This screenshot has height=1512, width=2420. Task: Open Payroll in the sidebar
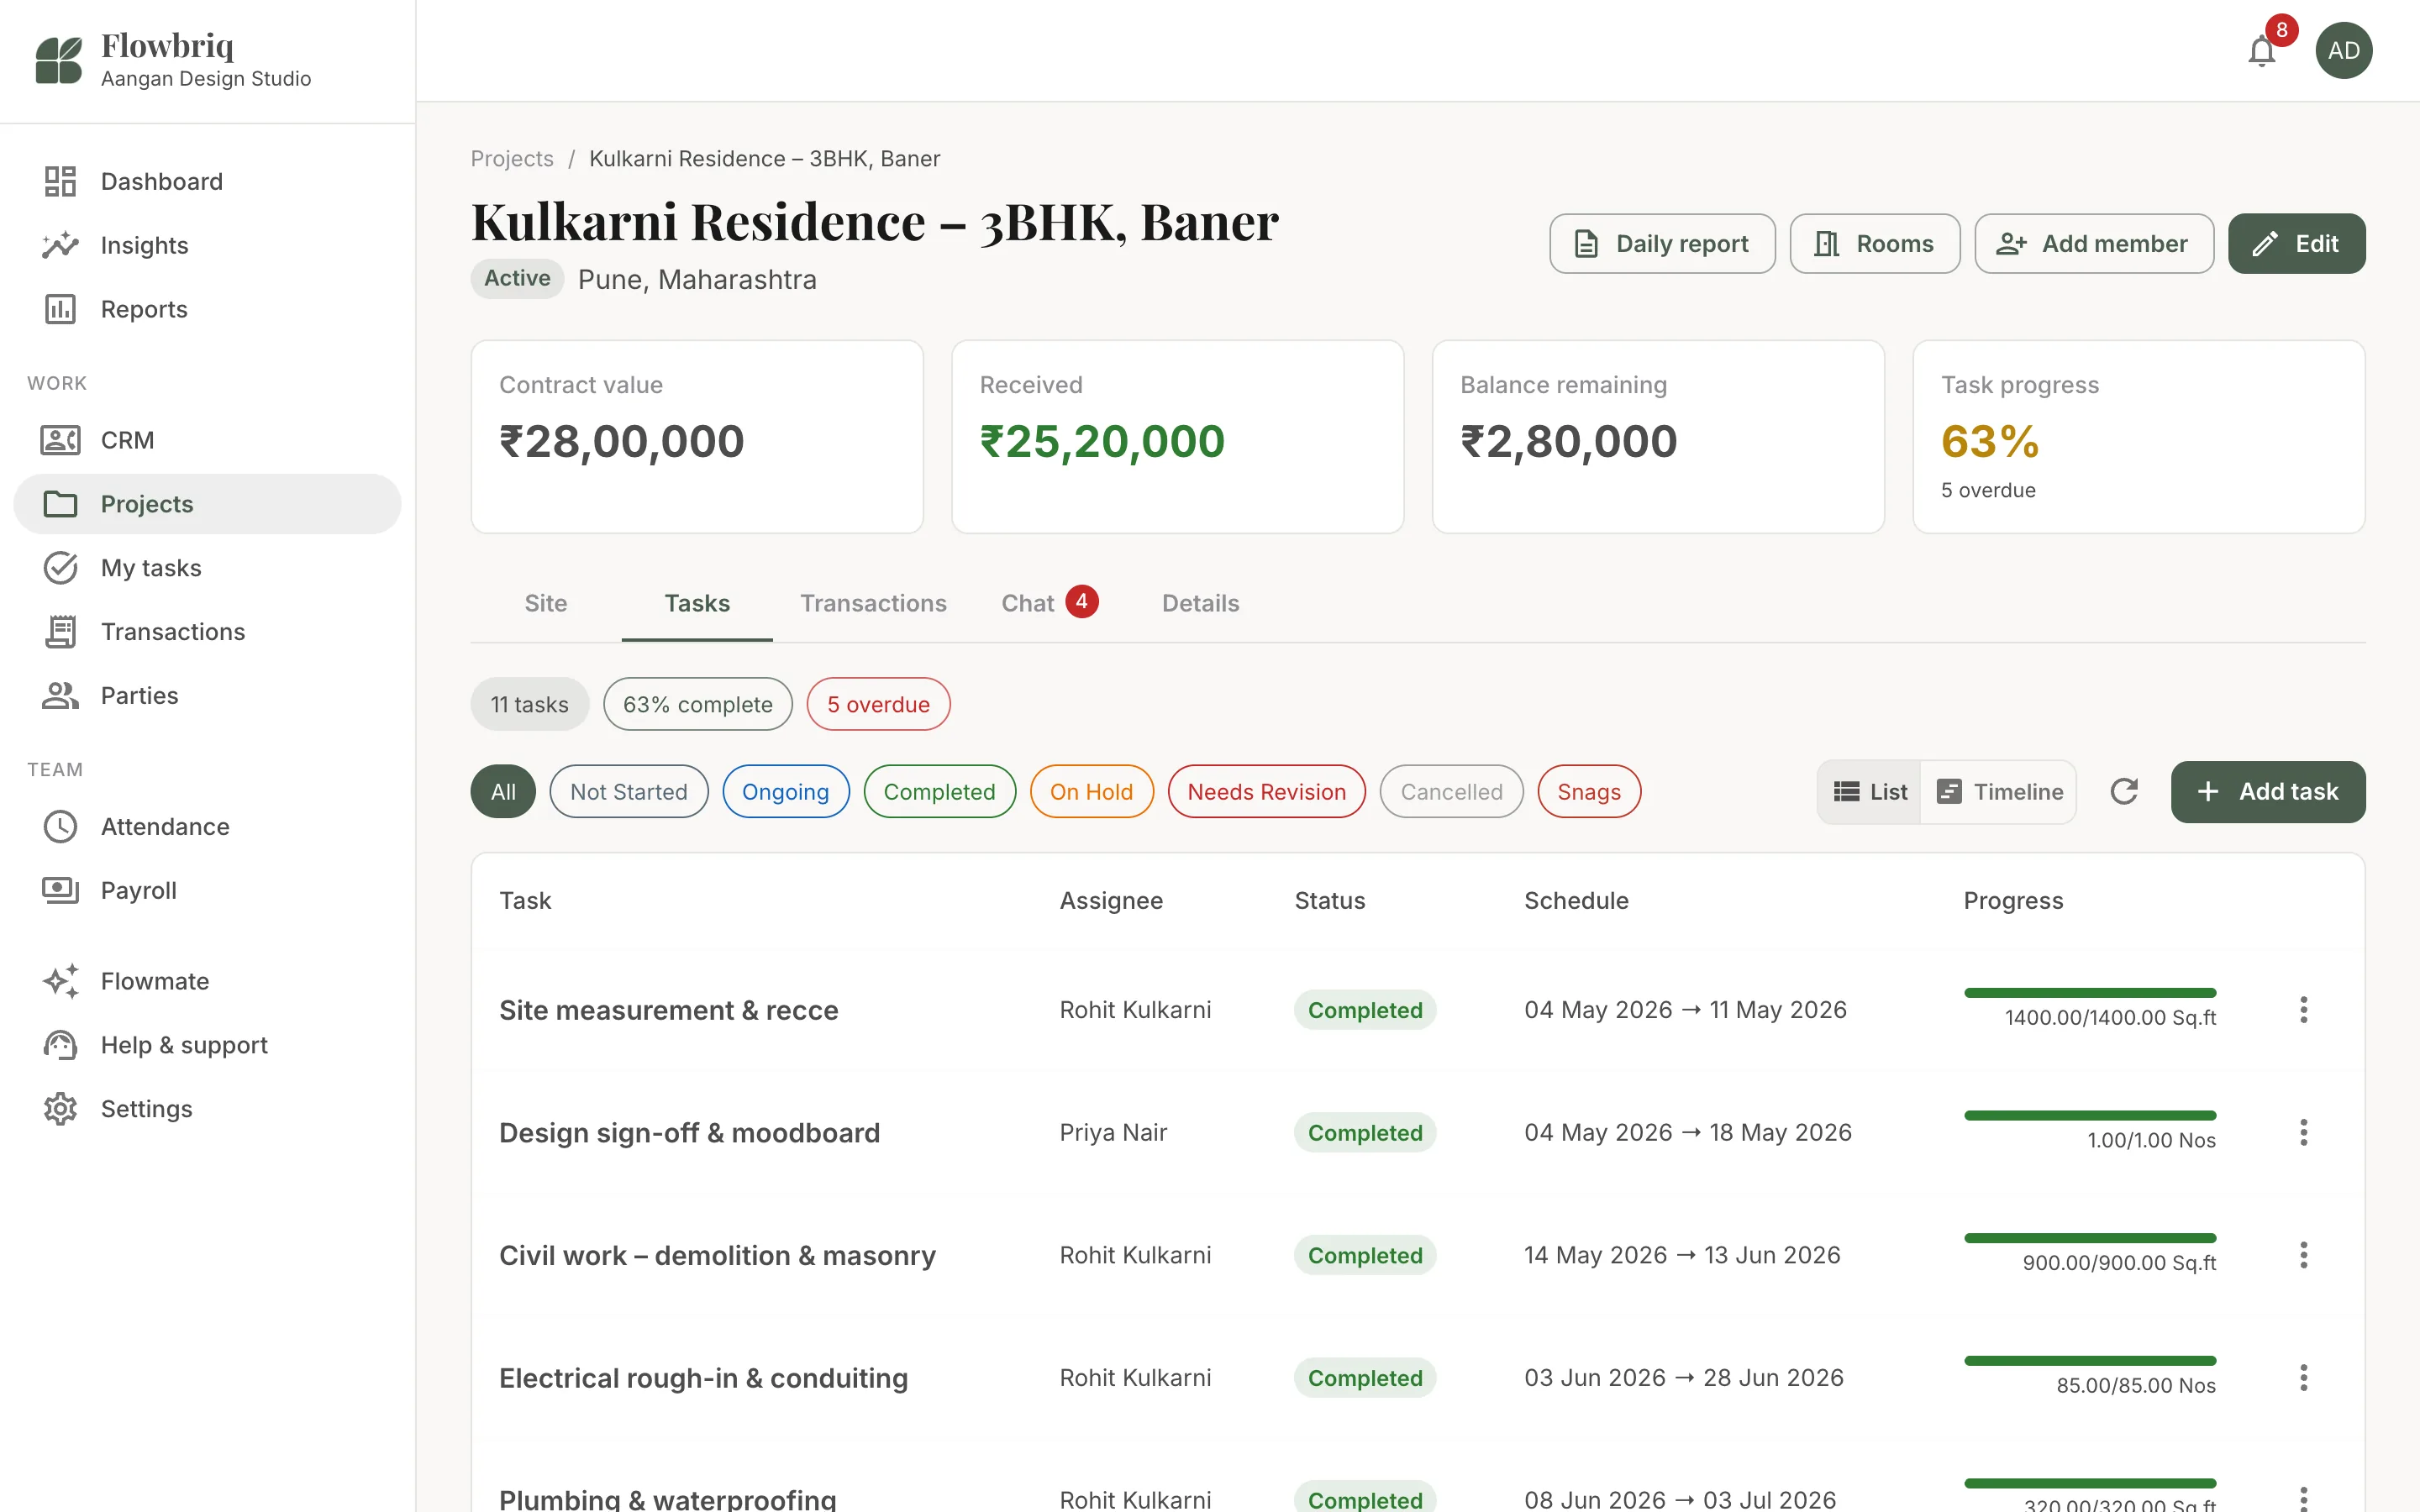(207, 891)
